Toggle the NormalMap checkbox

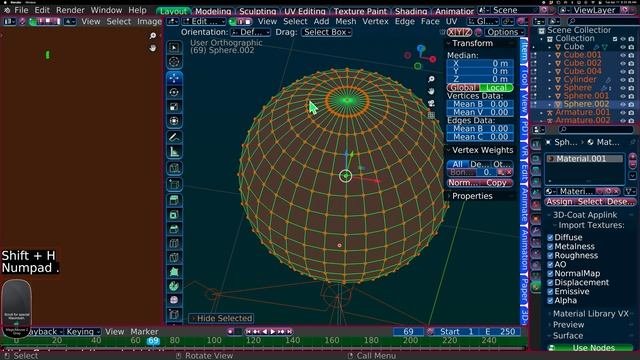point(550,273)
